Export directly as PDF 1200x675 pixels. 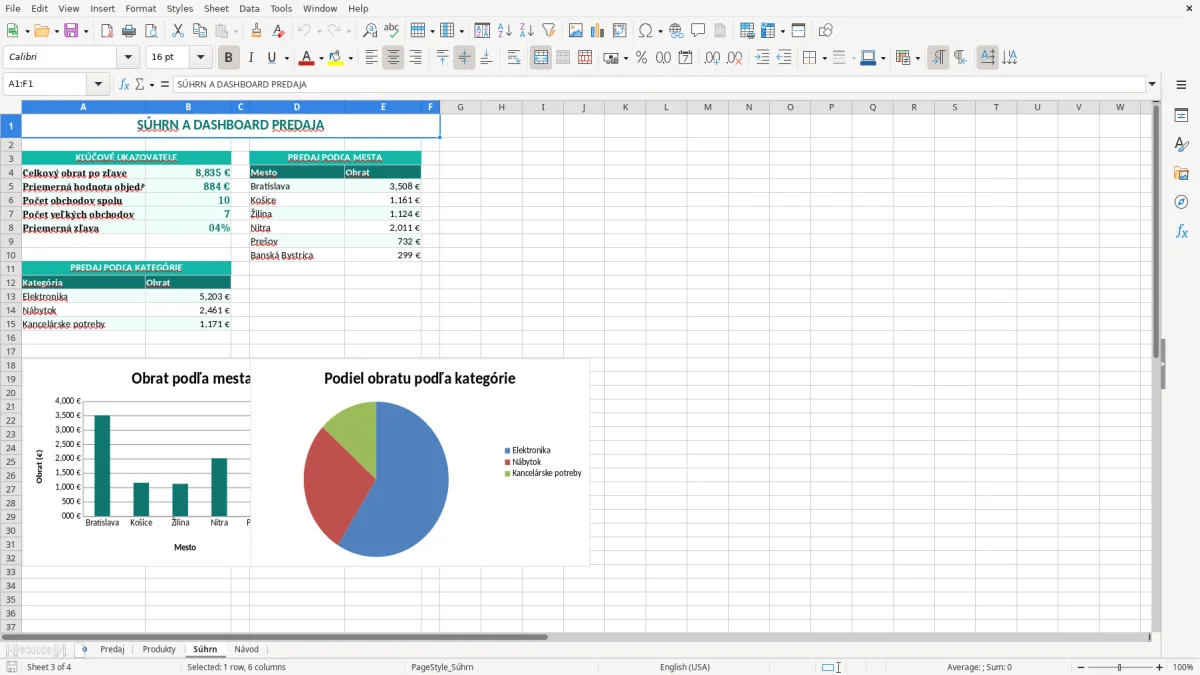pyautogui.click(x=107, y=31)
